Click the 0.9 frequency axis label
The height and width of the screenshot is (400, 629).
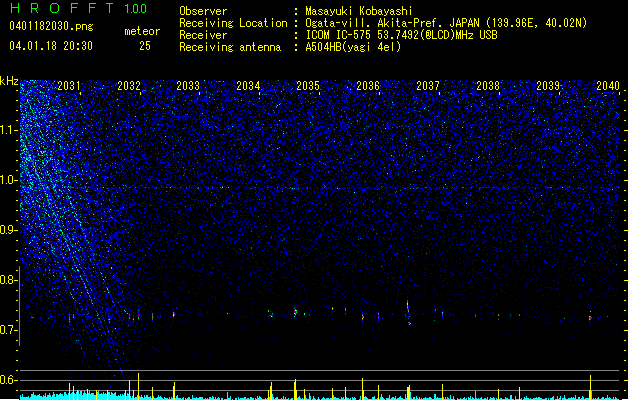pyautogui.click(x=9, y=230)
